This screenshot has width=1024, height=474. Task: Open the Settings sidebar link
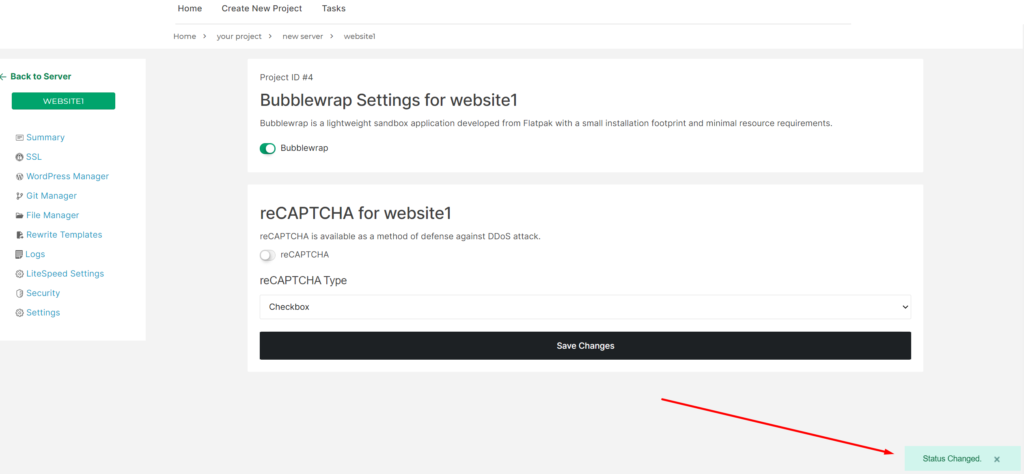point(43,313)
